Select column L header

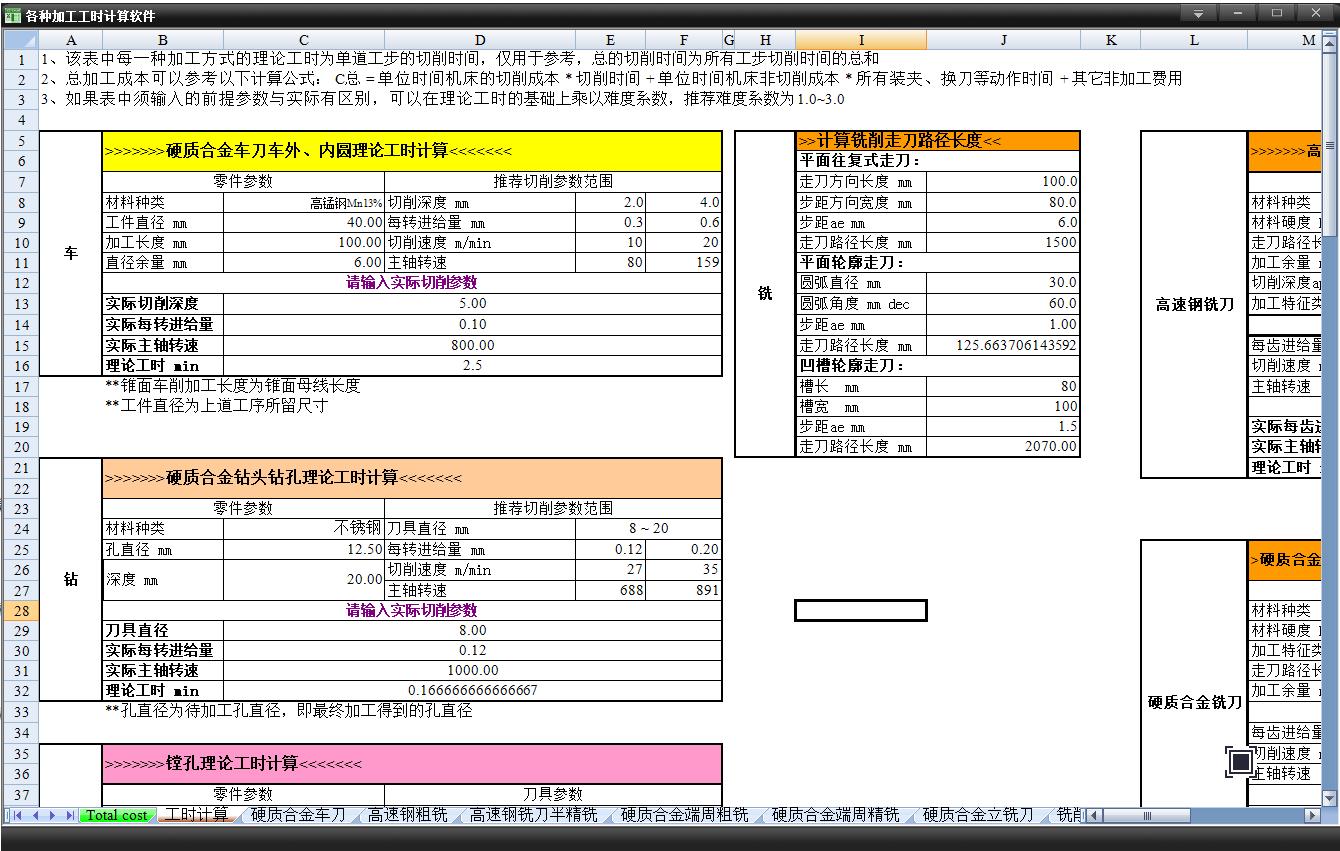(1194, 40)
